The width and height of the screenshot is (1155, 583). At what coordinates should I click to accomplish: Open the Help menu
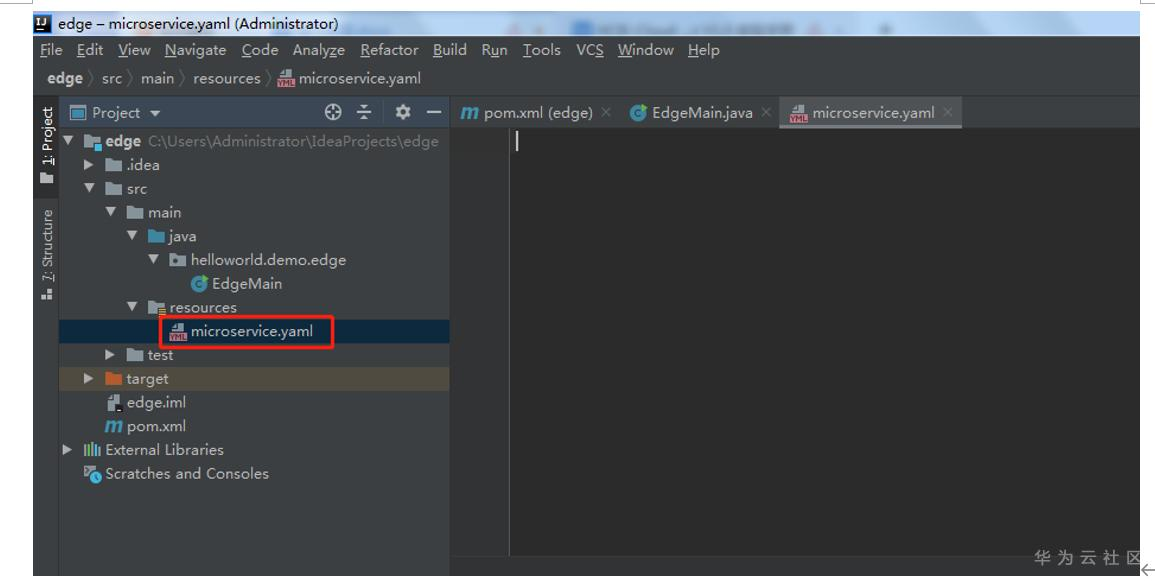tap(703, 50)
